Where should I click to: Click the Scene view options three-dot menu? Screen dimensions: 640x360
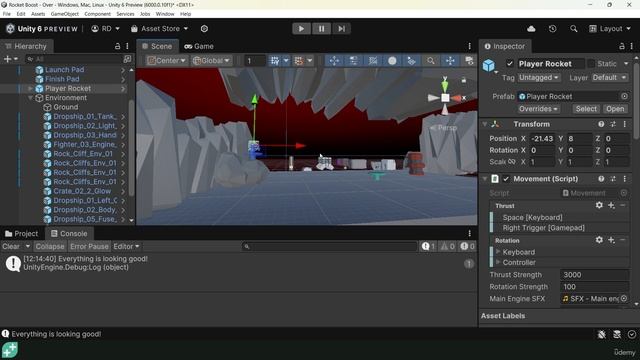coord(469,46)
